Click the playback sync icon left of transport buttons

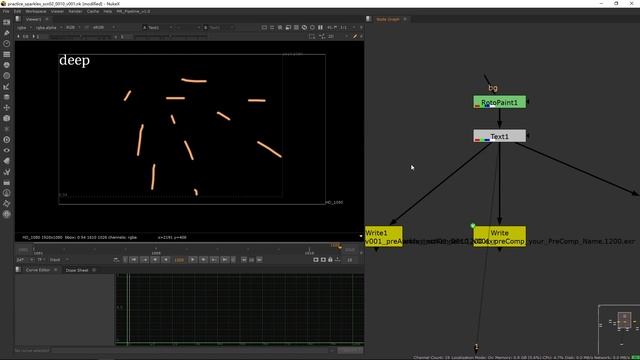click(116, 260)
